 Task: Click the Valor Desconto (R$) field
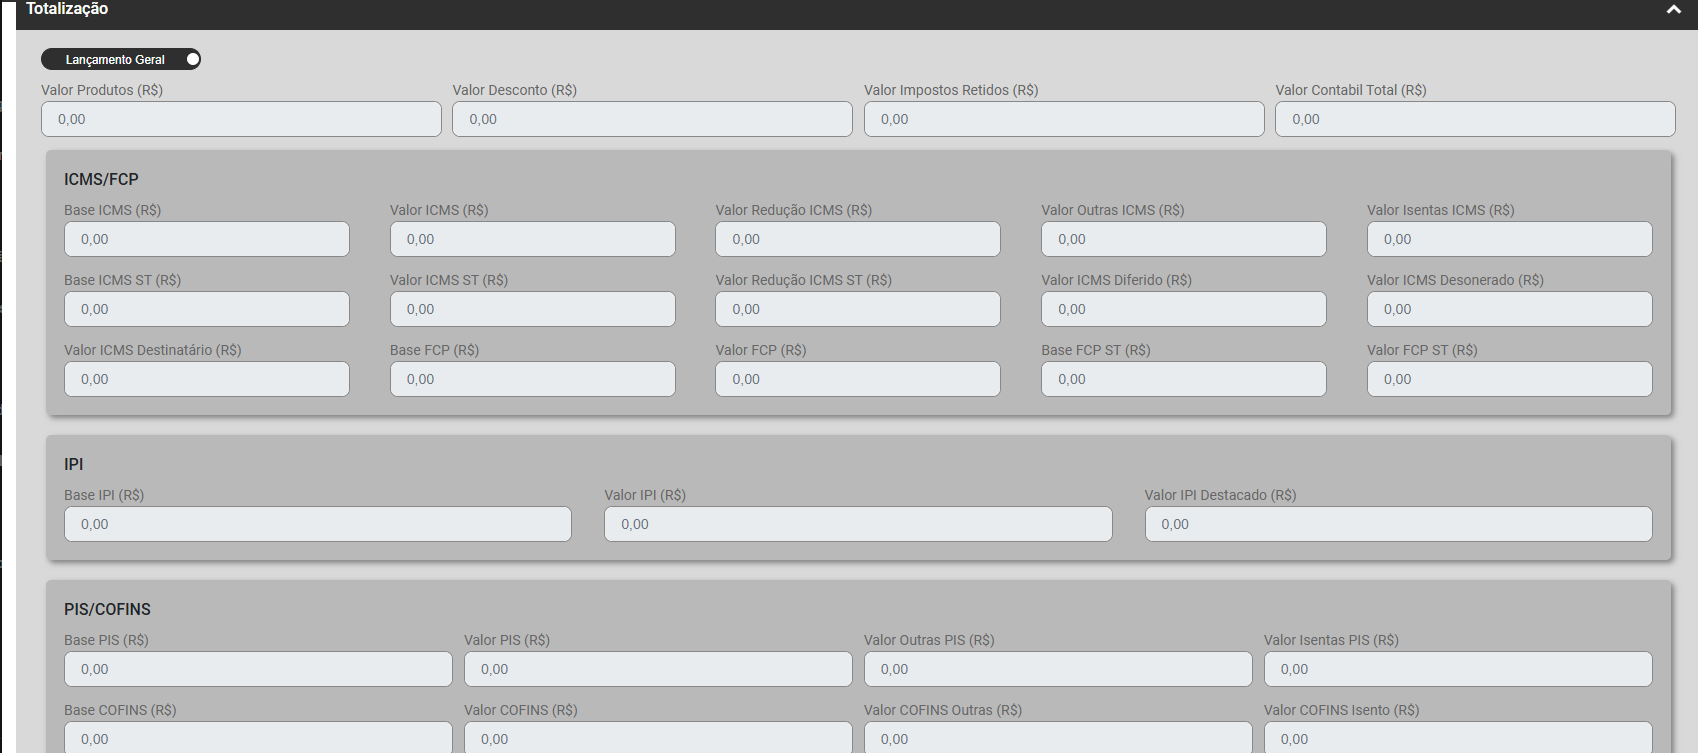coord(652,119)
